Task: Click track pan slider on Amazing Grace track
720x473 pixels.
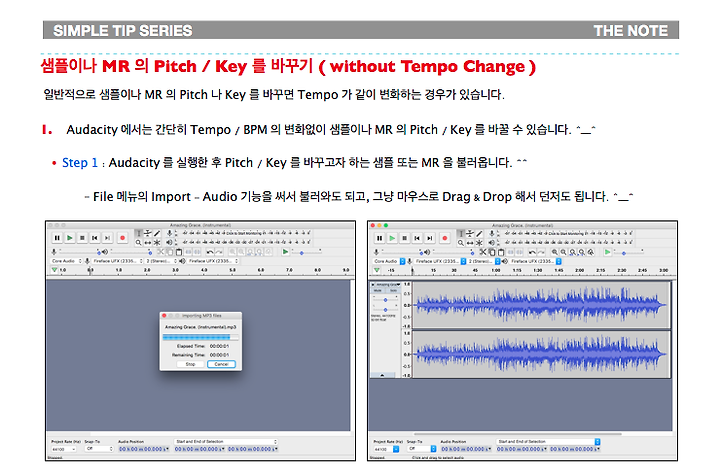Action: (385, 310)
